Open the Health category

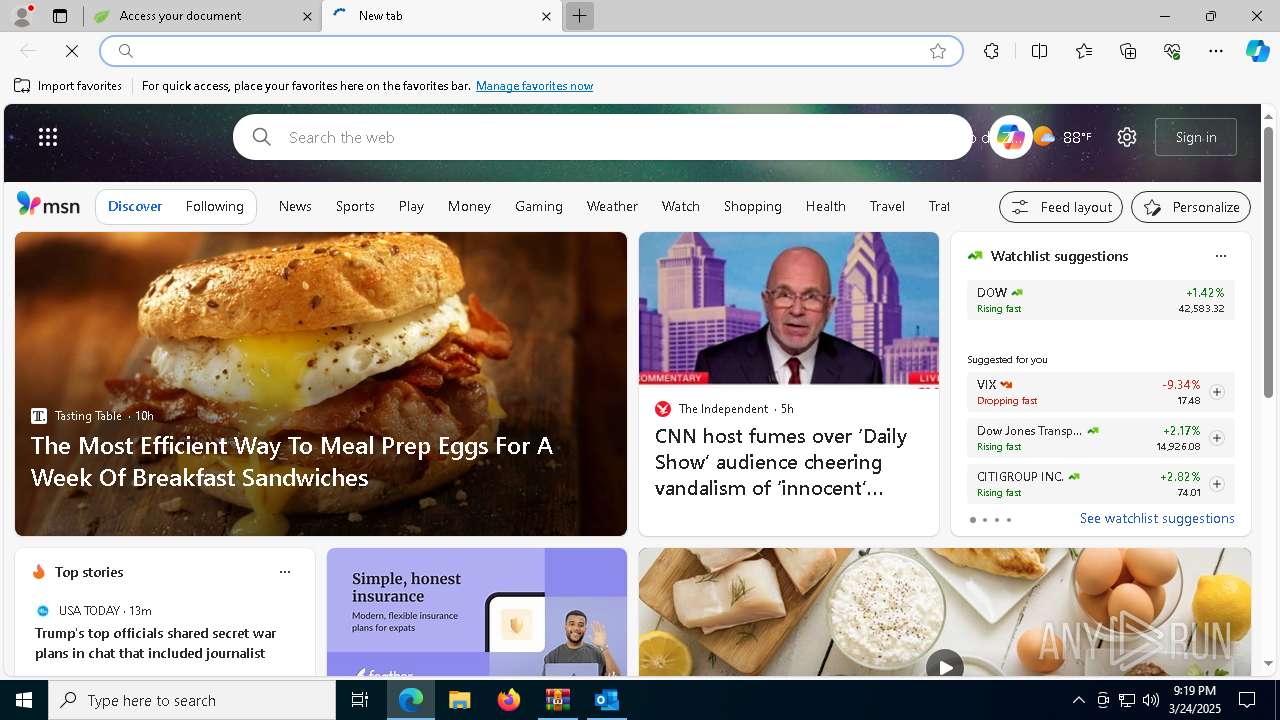(x=826, y=206)
